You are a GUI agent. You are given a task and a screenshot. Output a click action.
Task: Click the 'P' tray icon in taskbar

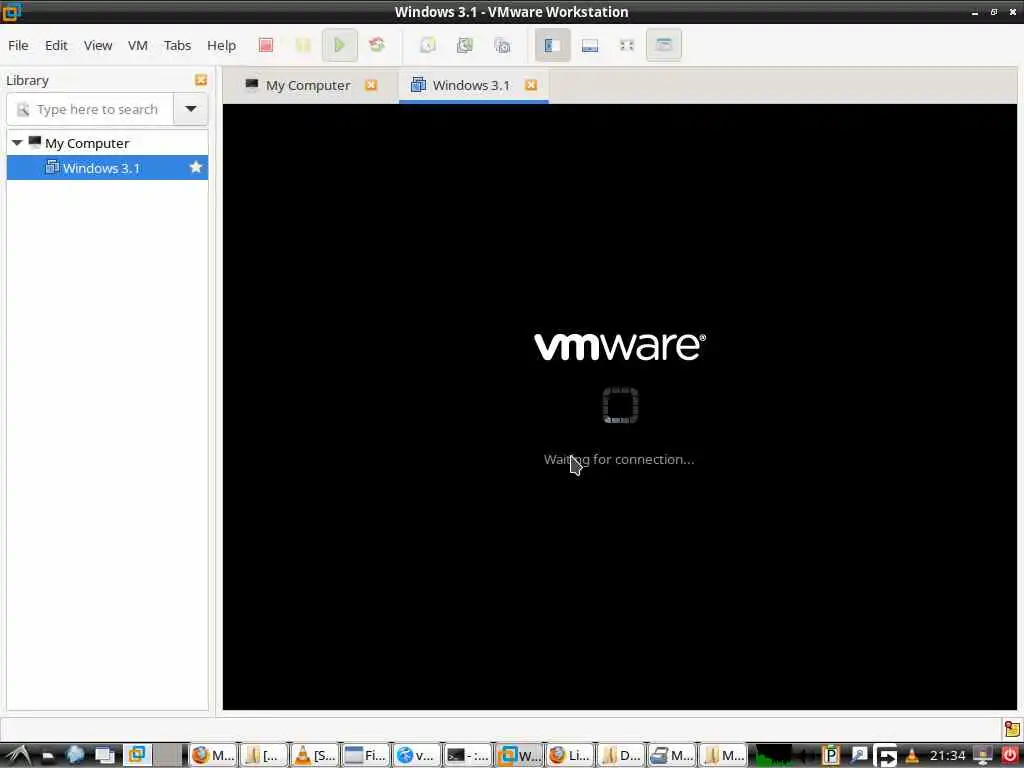[x=830, y=756]
